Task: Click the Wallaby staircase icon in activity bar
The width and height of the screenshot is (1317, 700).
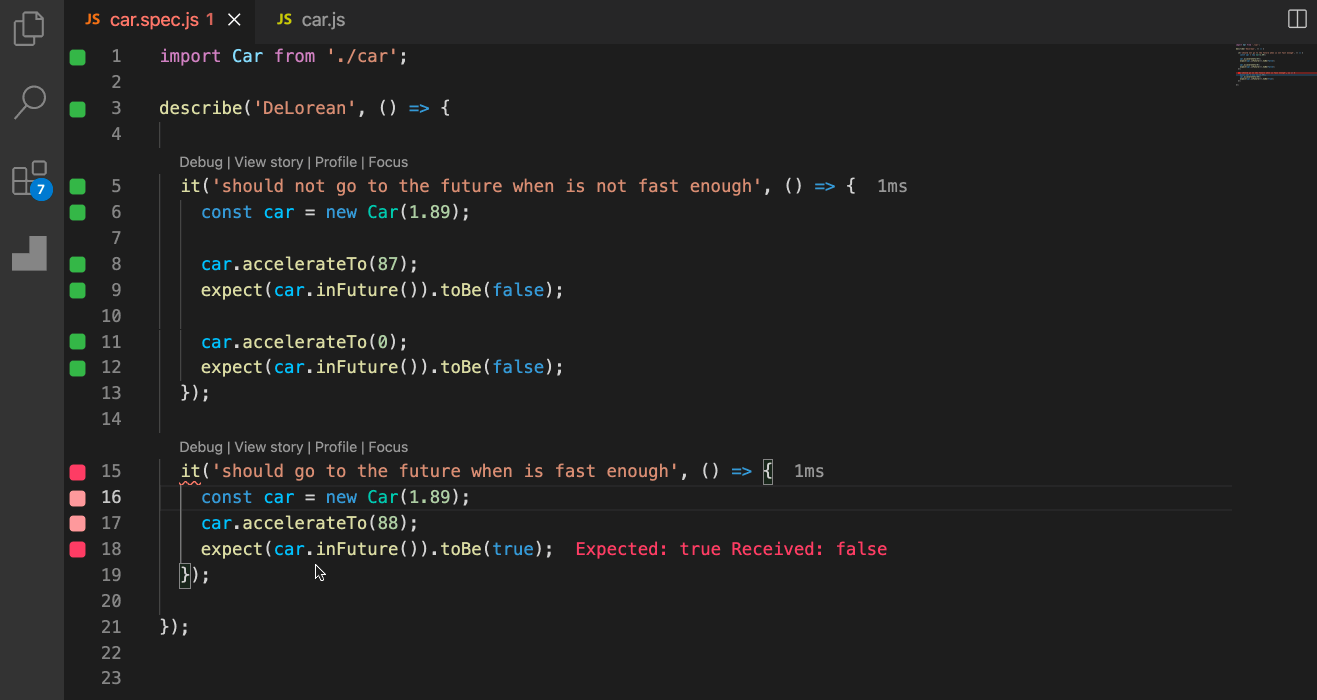Action: click(29, 254)
